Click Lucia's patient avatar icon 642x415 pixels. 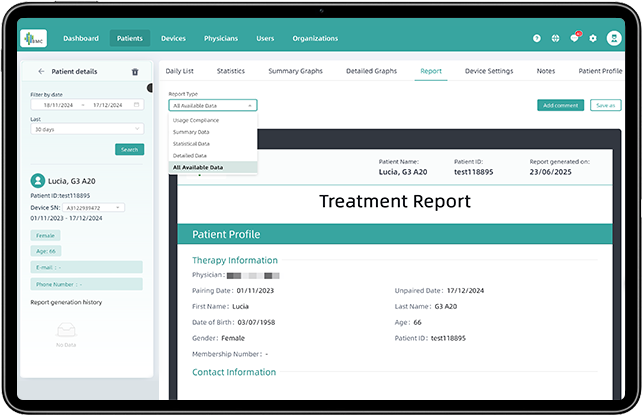tap(38, 180)
